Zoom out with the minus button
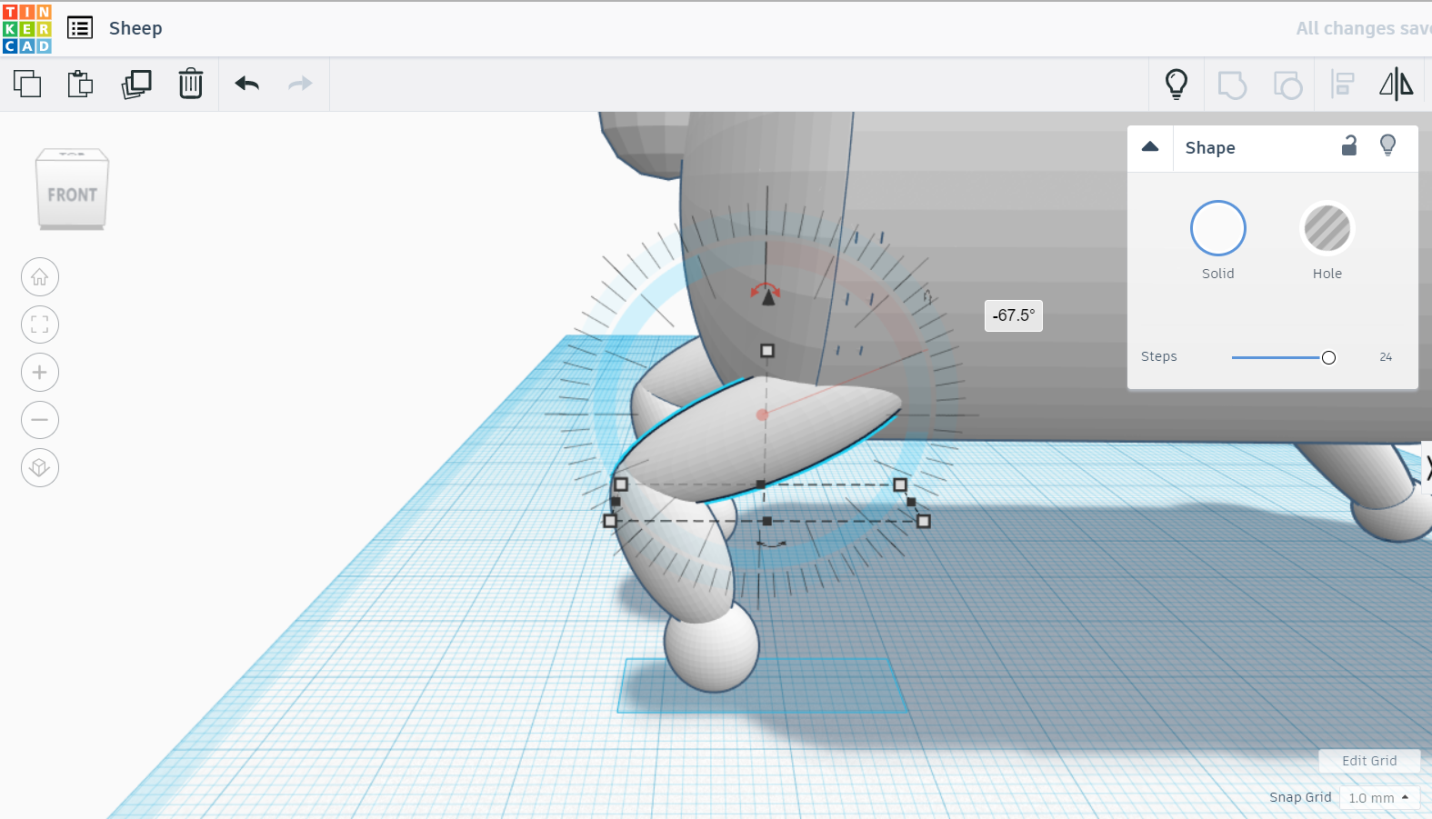1432x819 pixels. click(40, 420)
